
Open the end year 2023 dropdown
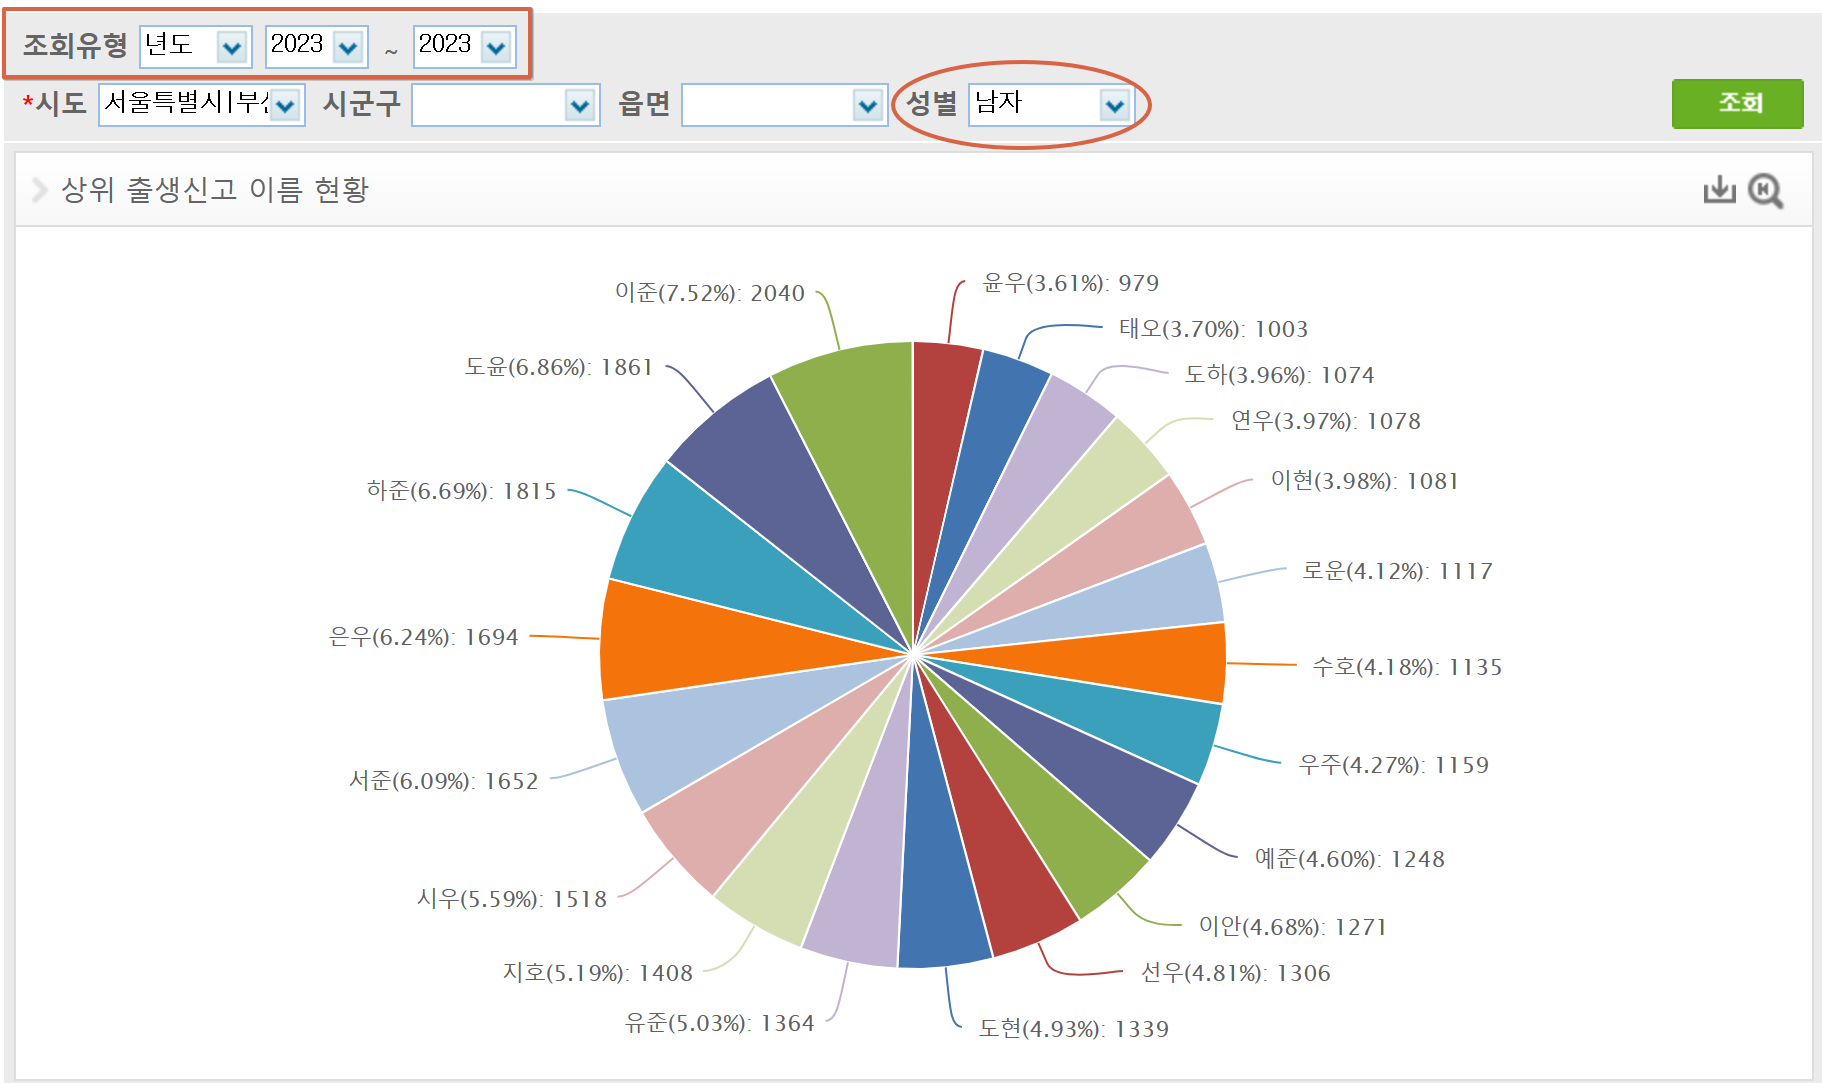pos(465,46)
